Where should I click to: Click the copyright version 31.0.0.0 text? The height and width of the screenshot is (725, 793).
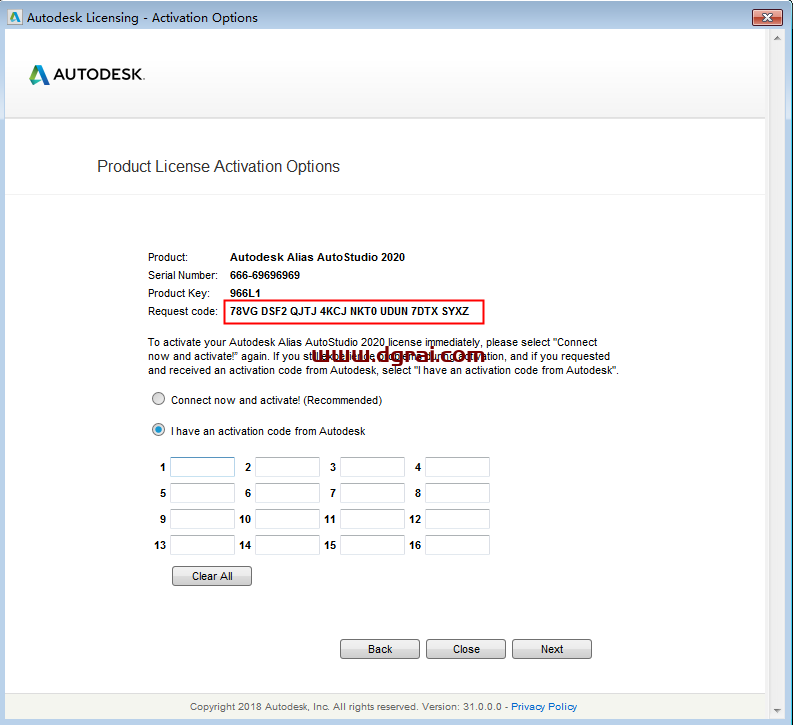(462, 706)
